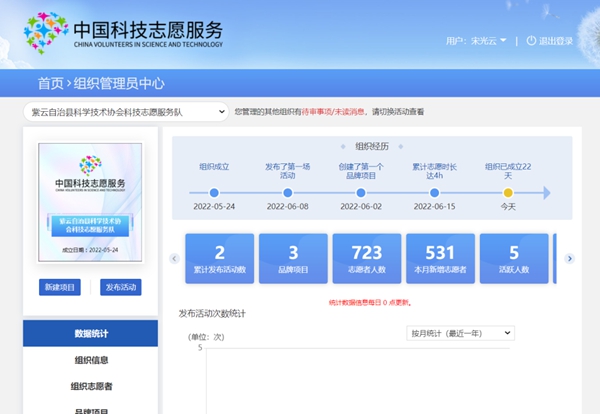Click the red 待审事项/未读消息 text
This screenshot has width=600, height=414.
click(x=333, y=112)
